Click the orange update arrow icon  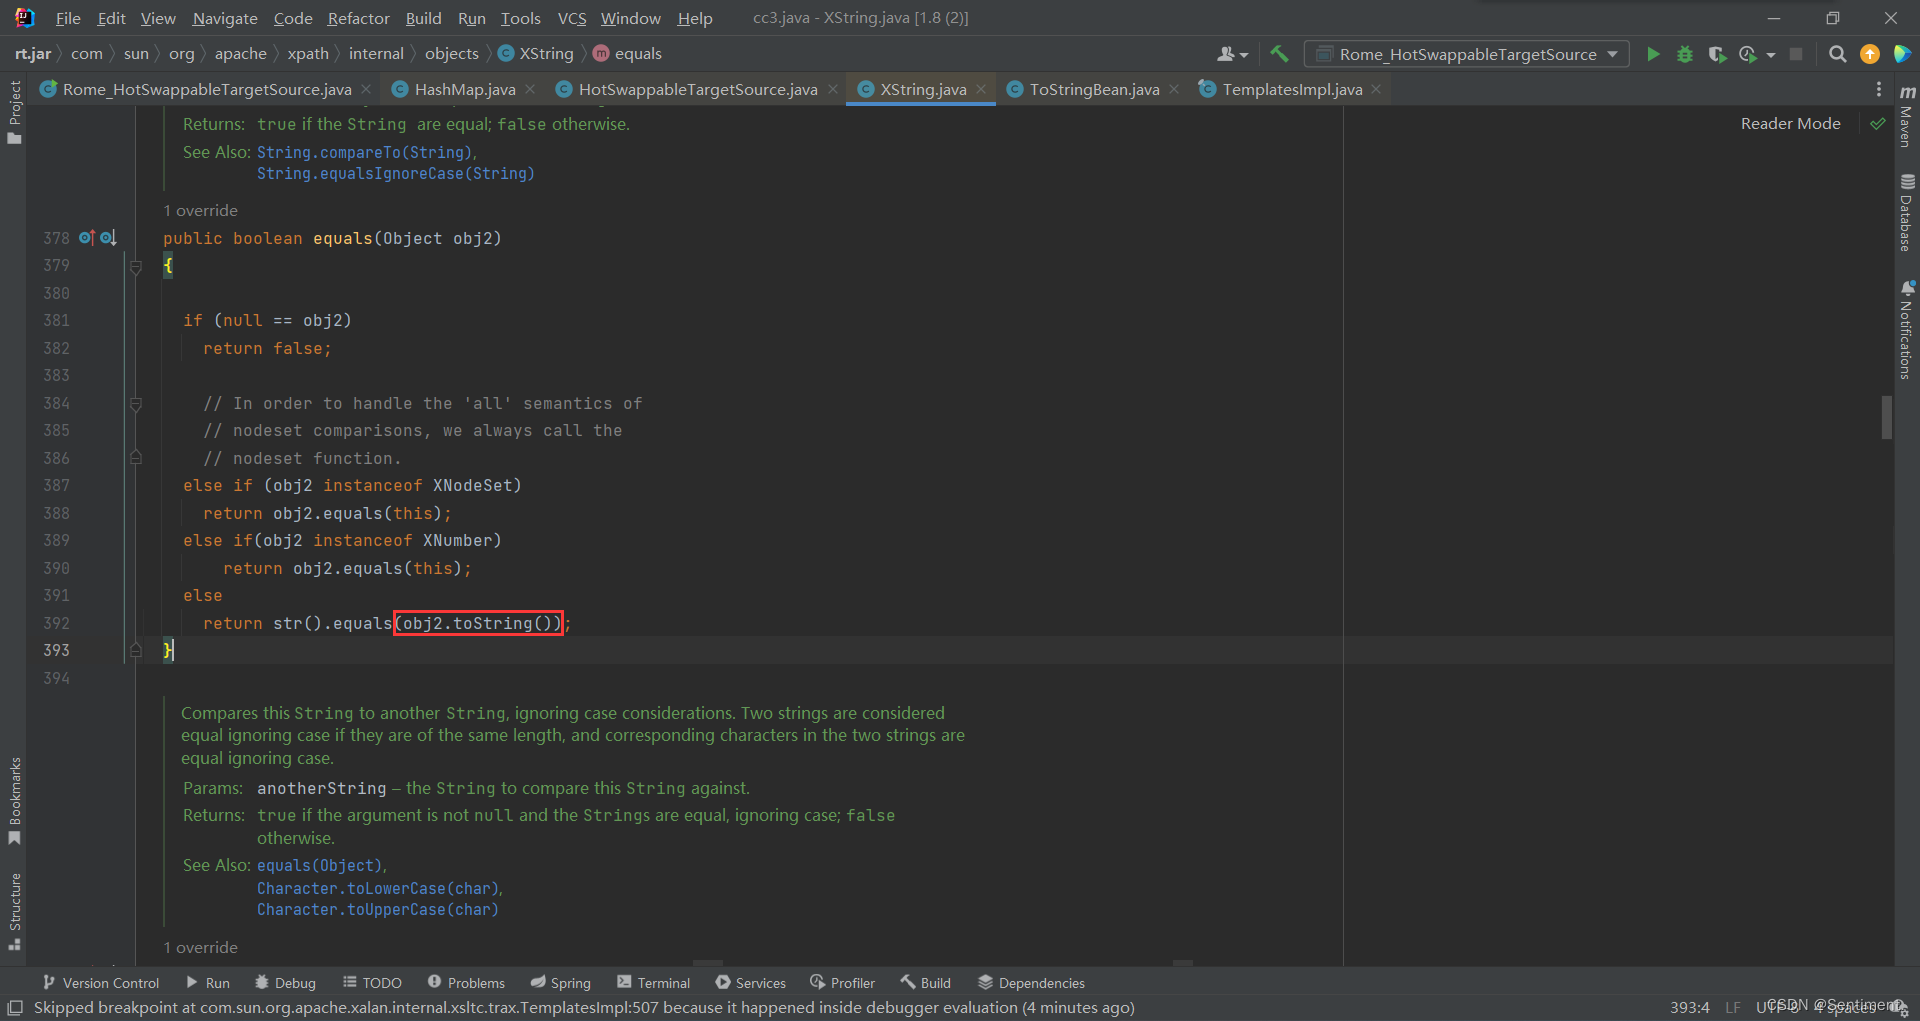pos(1869,54)
